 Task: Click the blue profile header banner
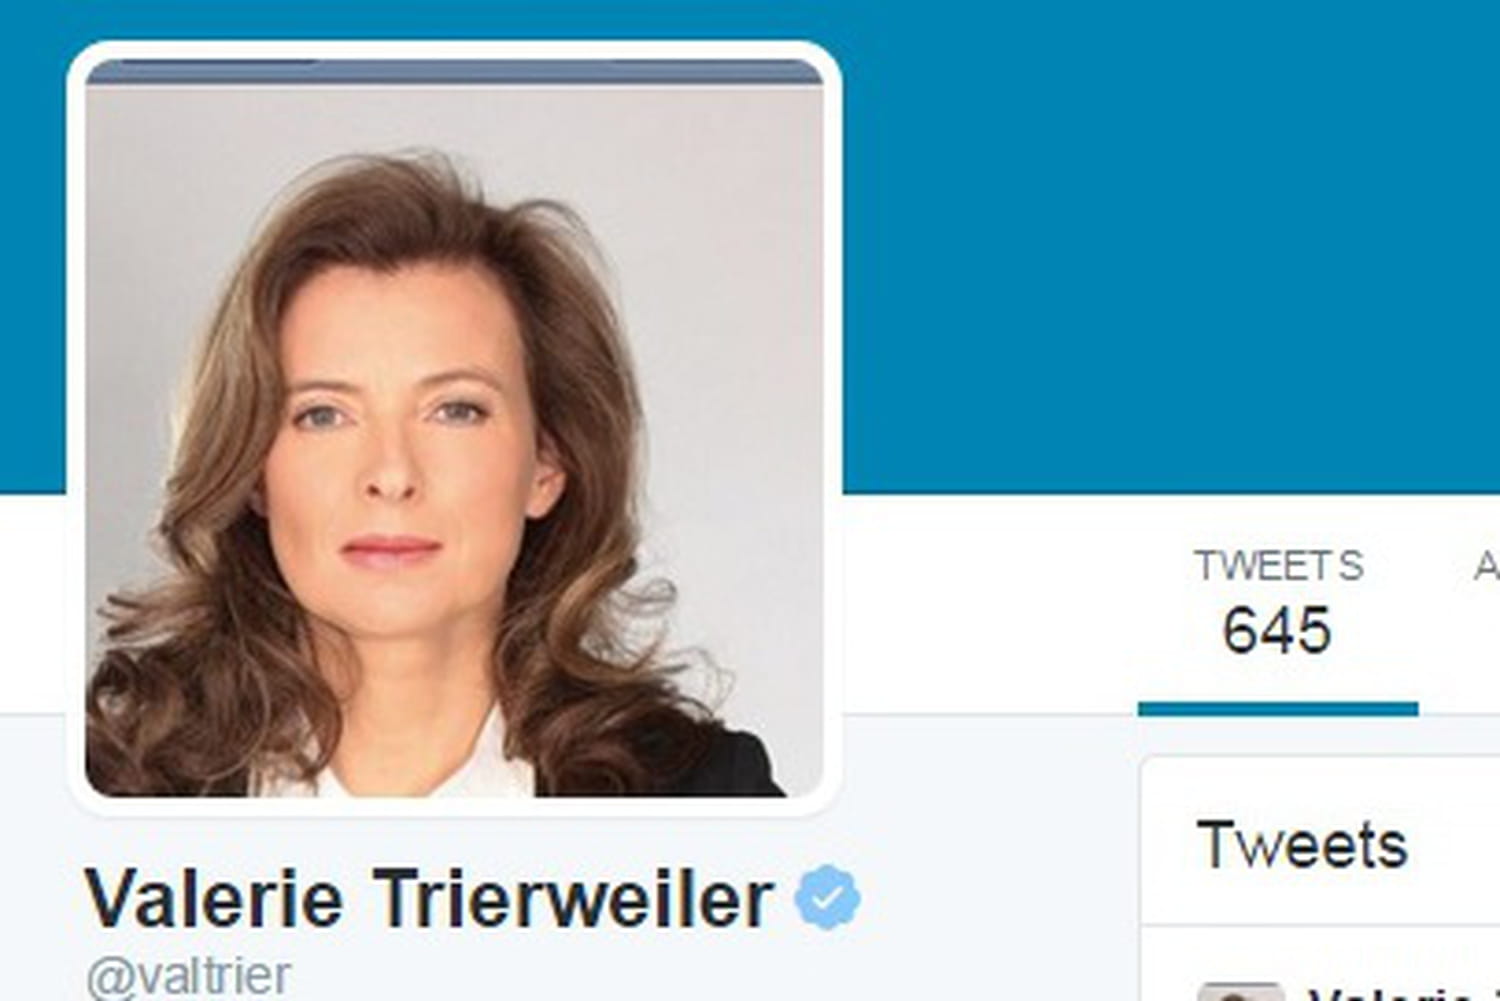click(x=1170, y=245)
